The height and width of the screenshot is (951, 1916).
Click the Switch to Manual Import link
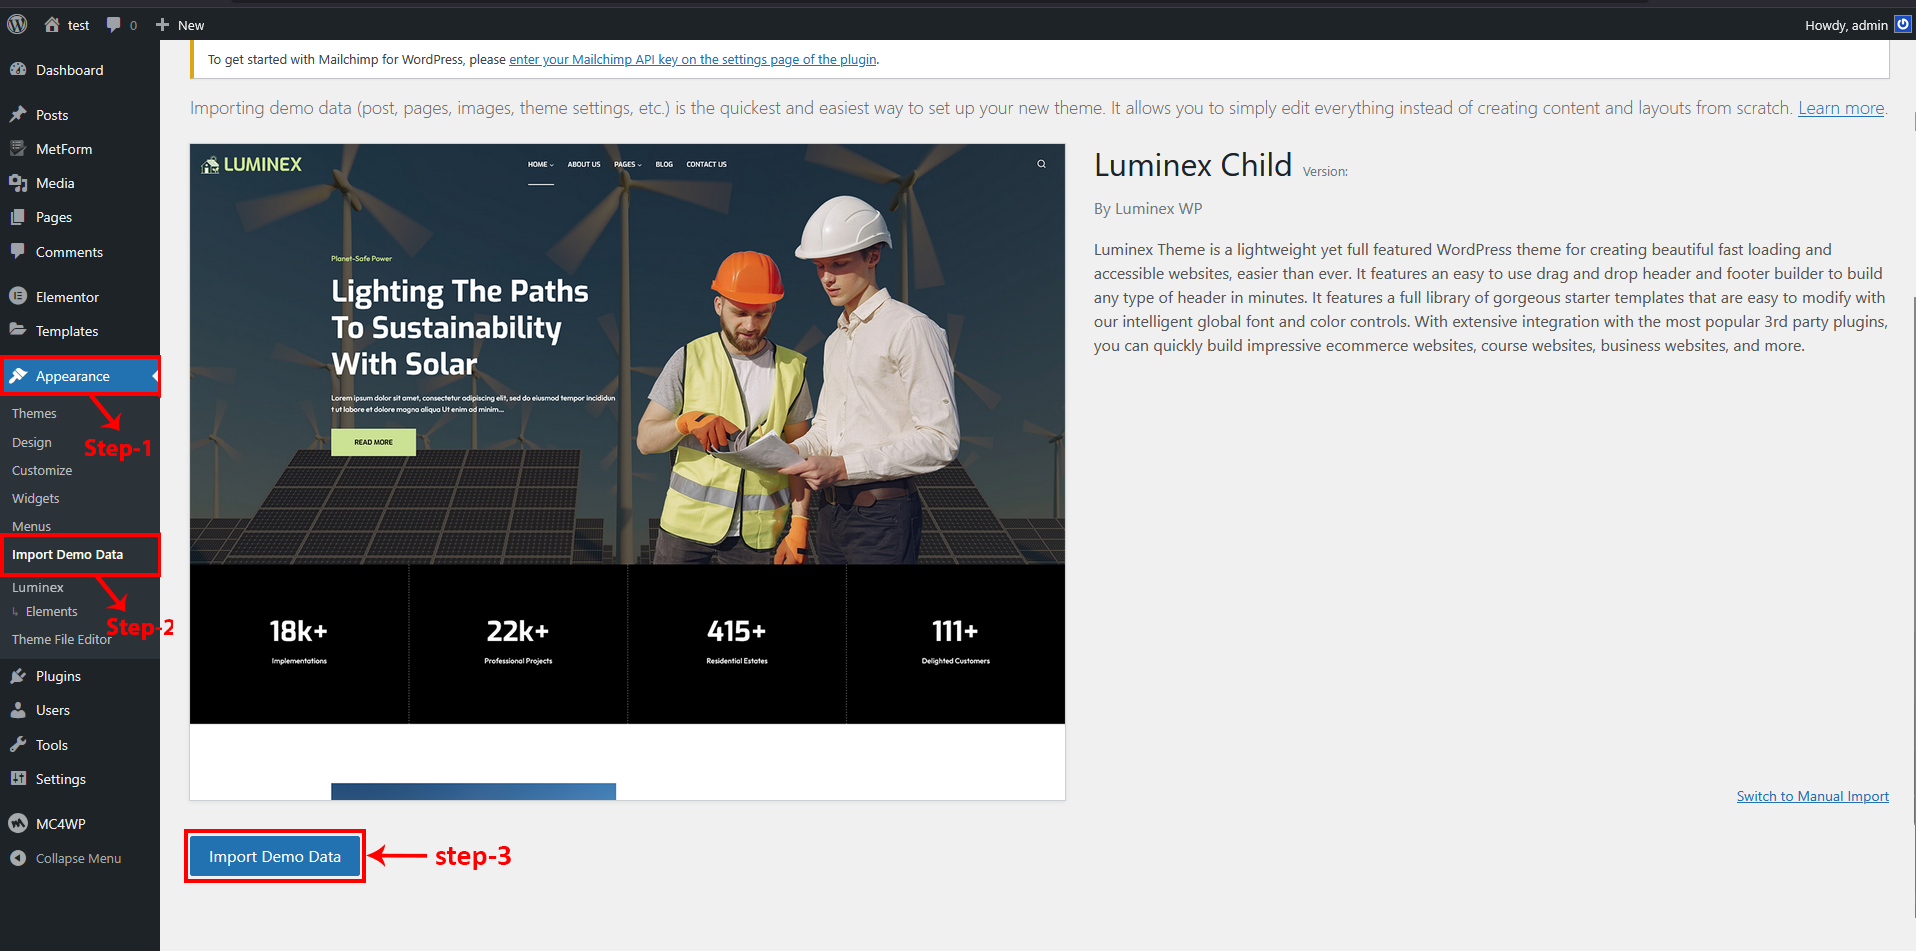(x=1812, y=796)
